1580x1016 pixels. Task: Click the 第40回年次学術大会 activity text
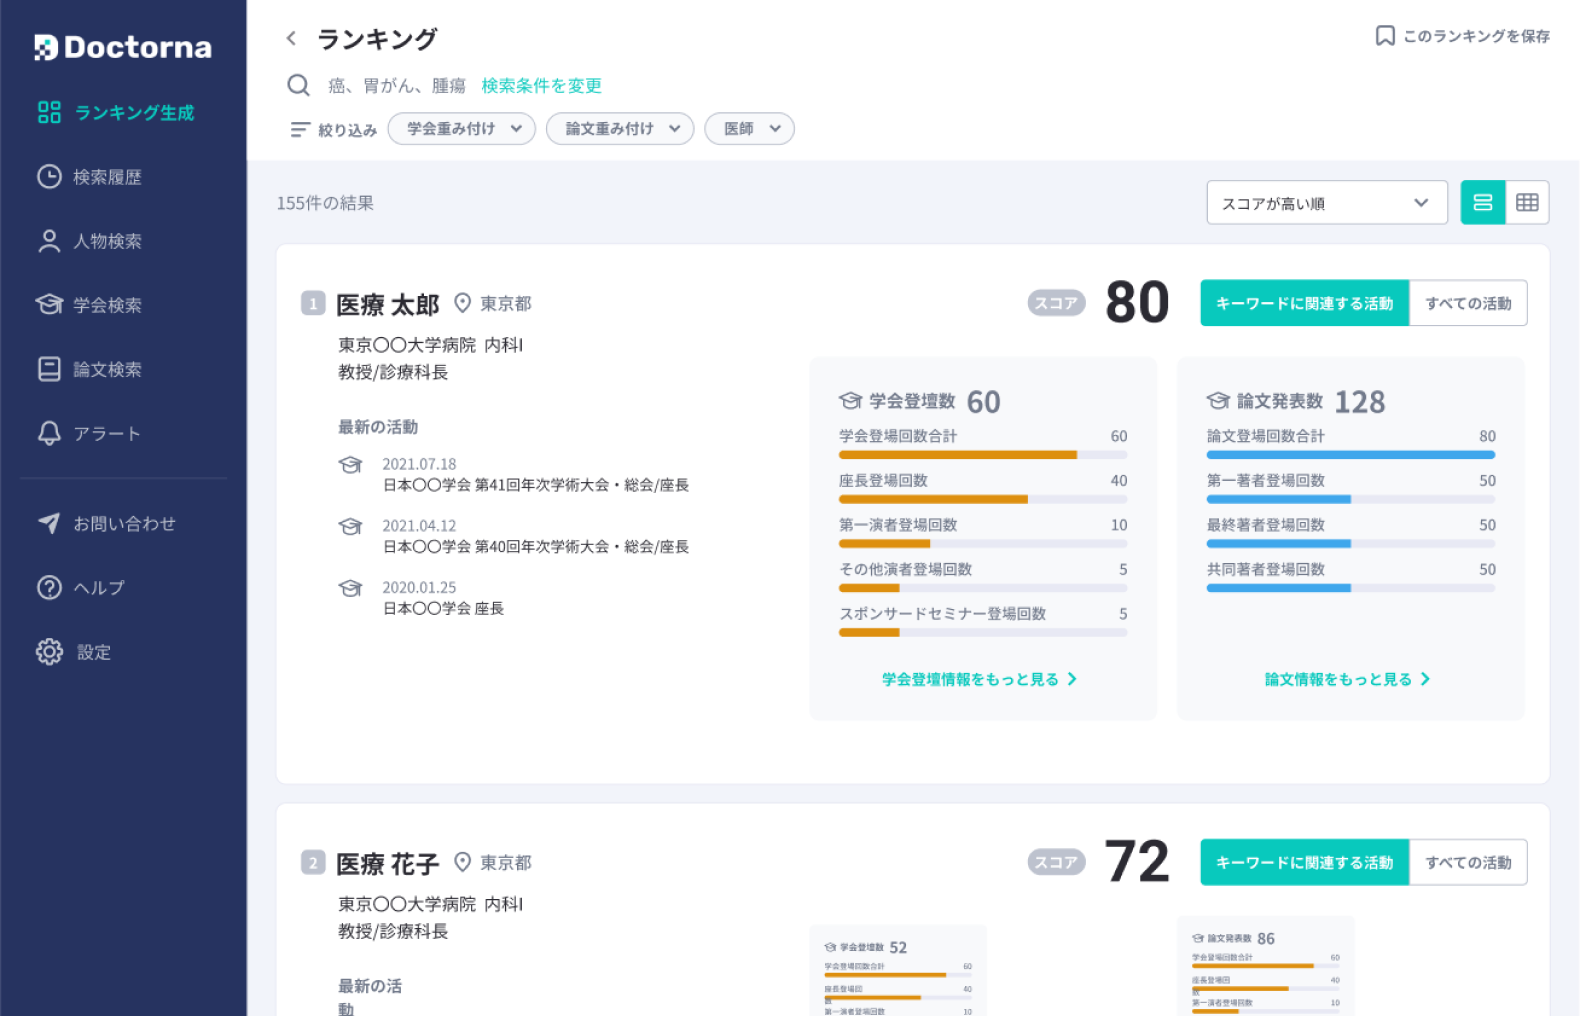[536, 547]
